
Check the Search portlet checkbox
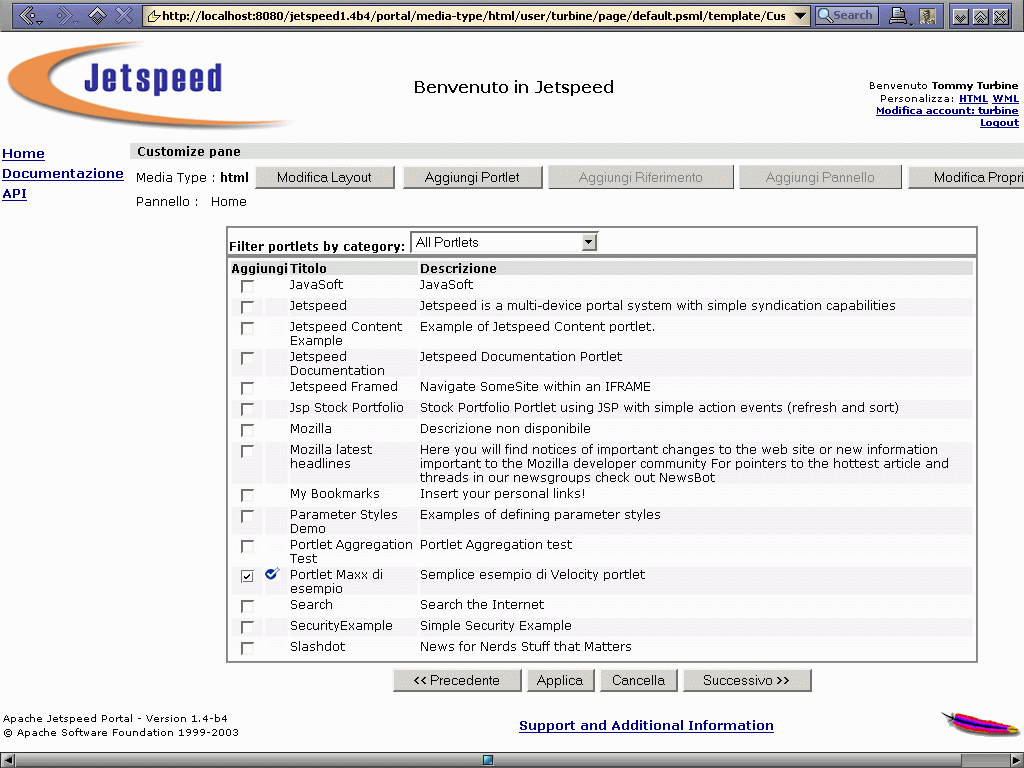(x=247, y=606)
